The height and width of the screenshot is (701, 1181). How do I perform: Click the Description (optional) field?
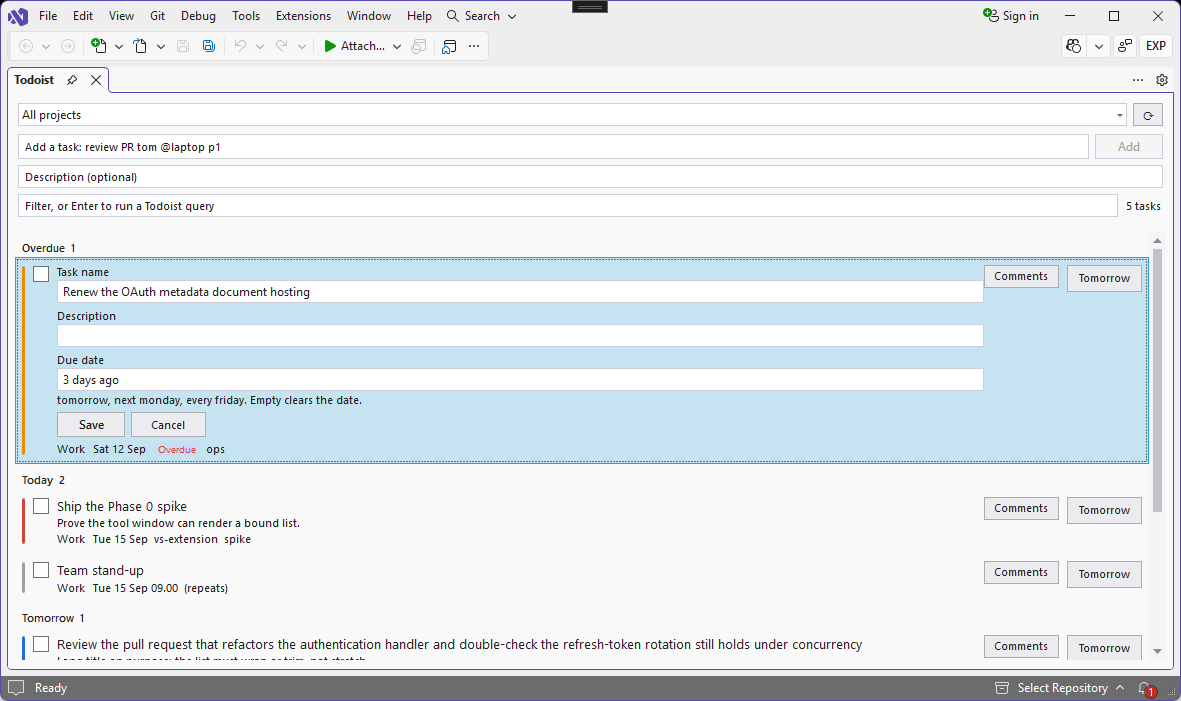[590, 177]
